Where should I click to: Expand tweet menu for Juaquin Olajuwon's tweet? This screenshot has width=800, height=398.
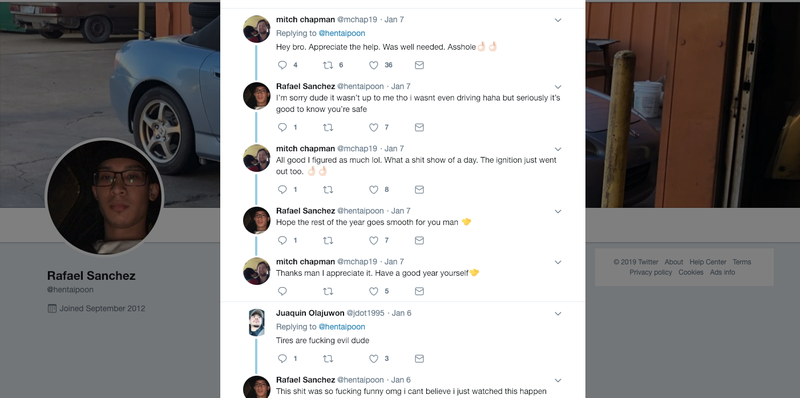(x=558, y=314)
